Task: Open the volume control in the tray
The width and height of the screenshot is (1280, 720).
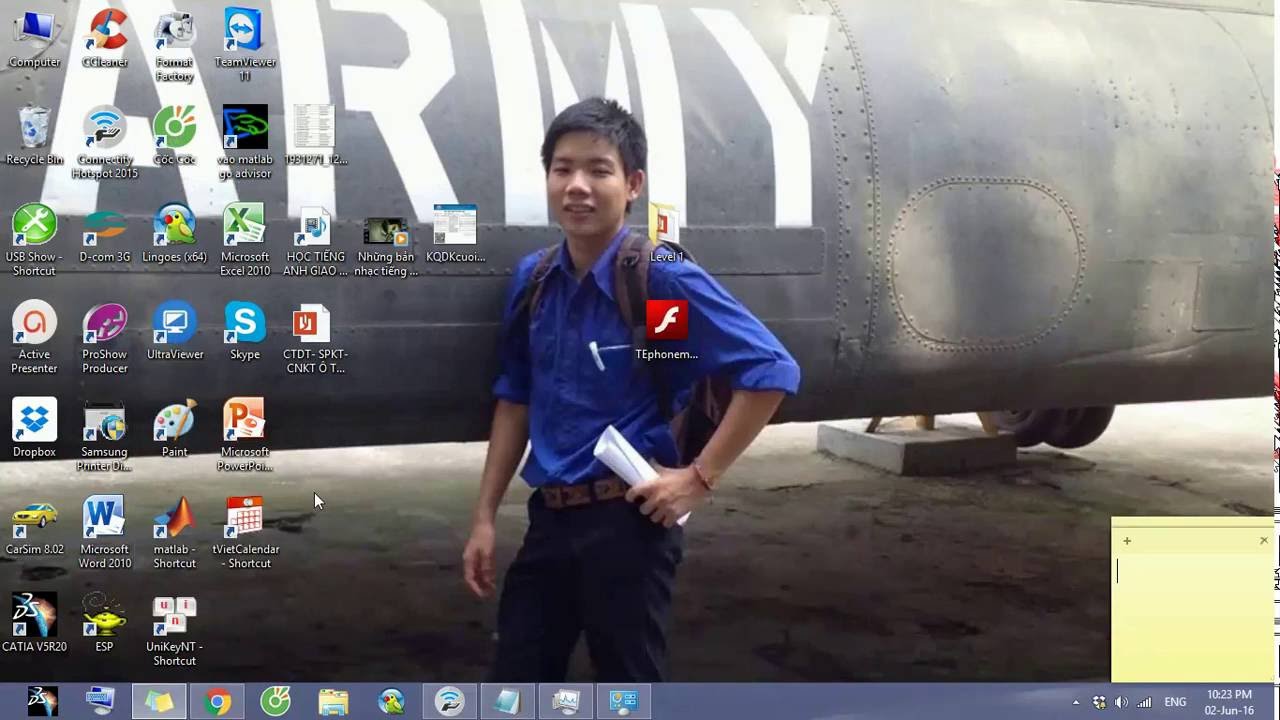Action: (x=1121, y=702)
